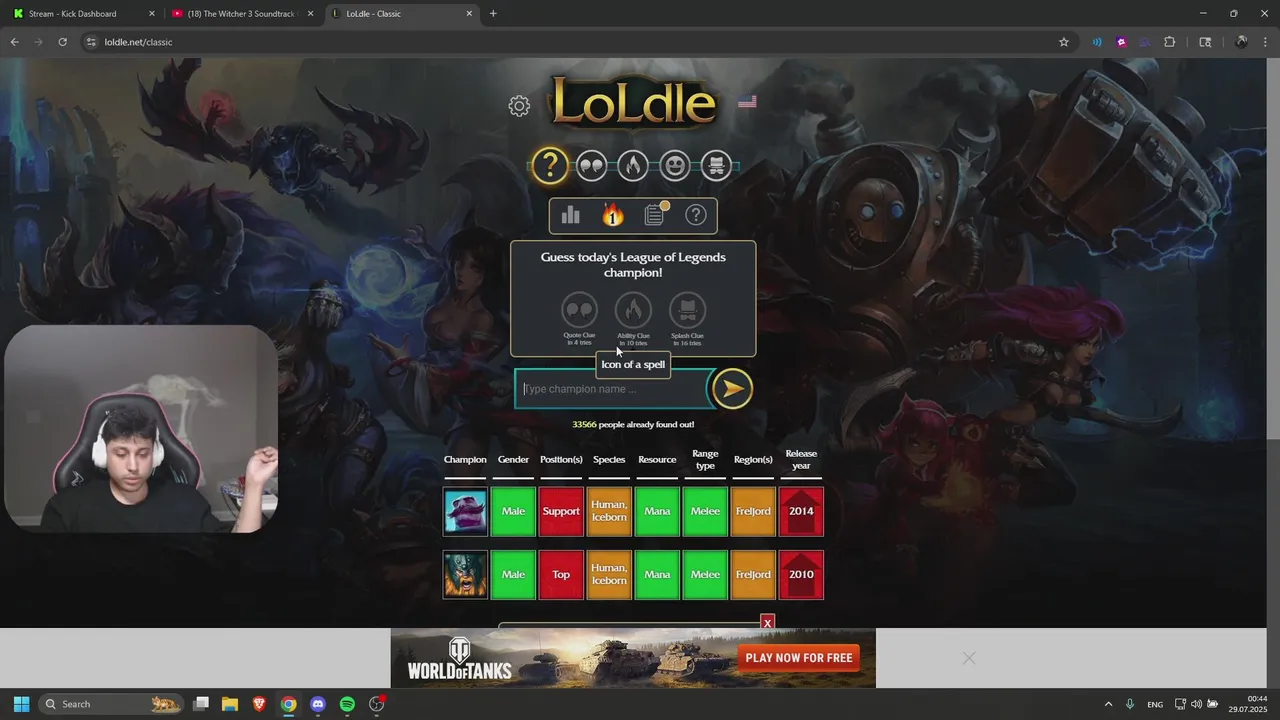Dismiss bottom banner with gray X
This screenshot has width=1280, height=720.
[969, 658]
